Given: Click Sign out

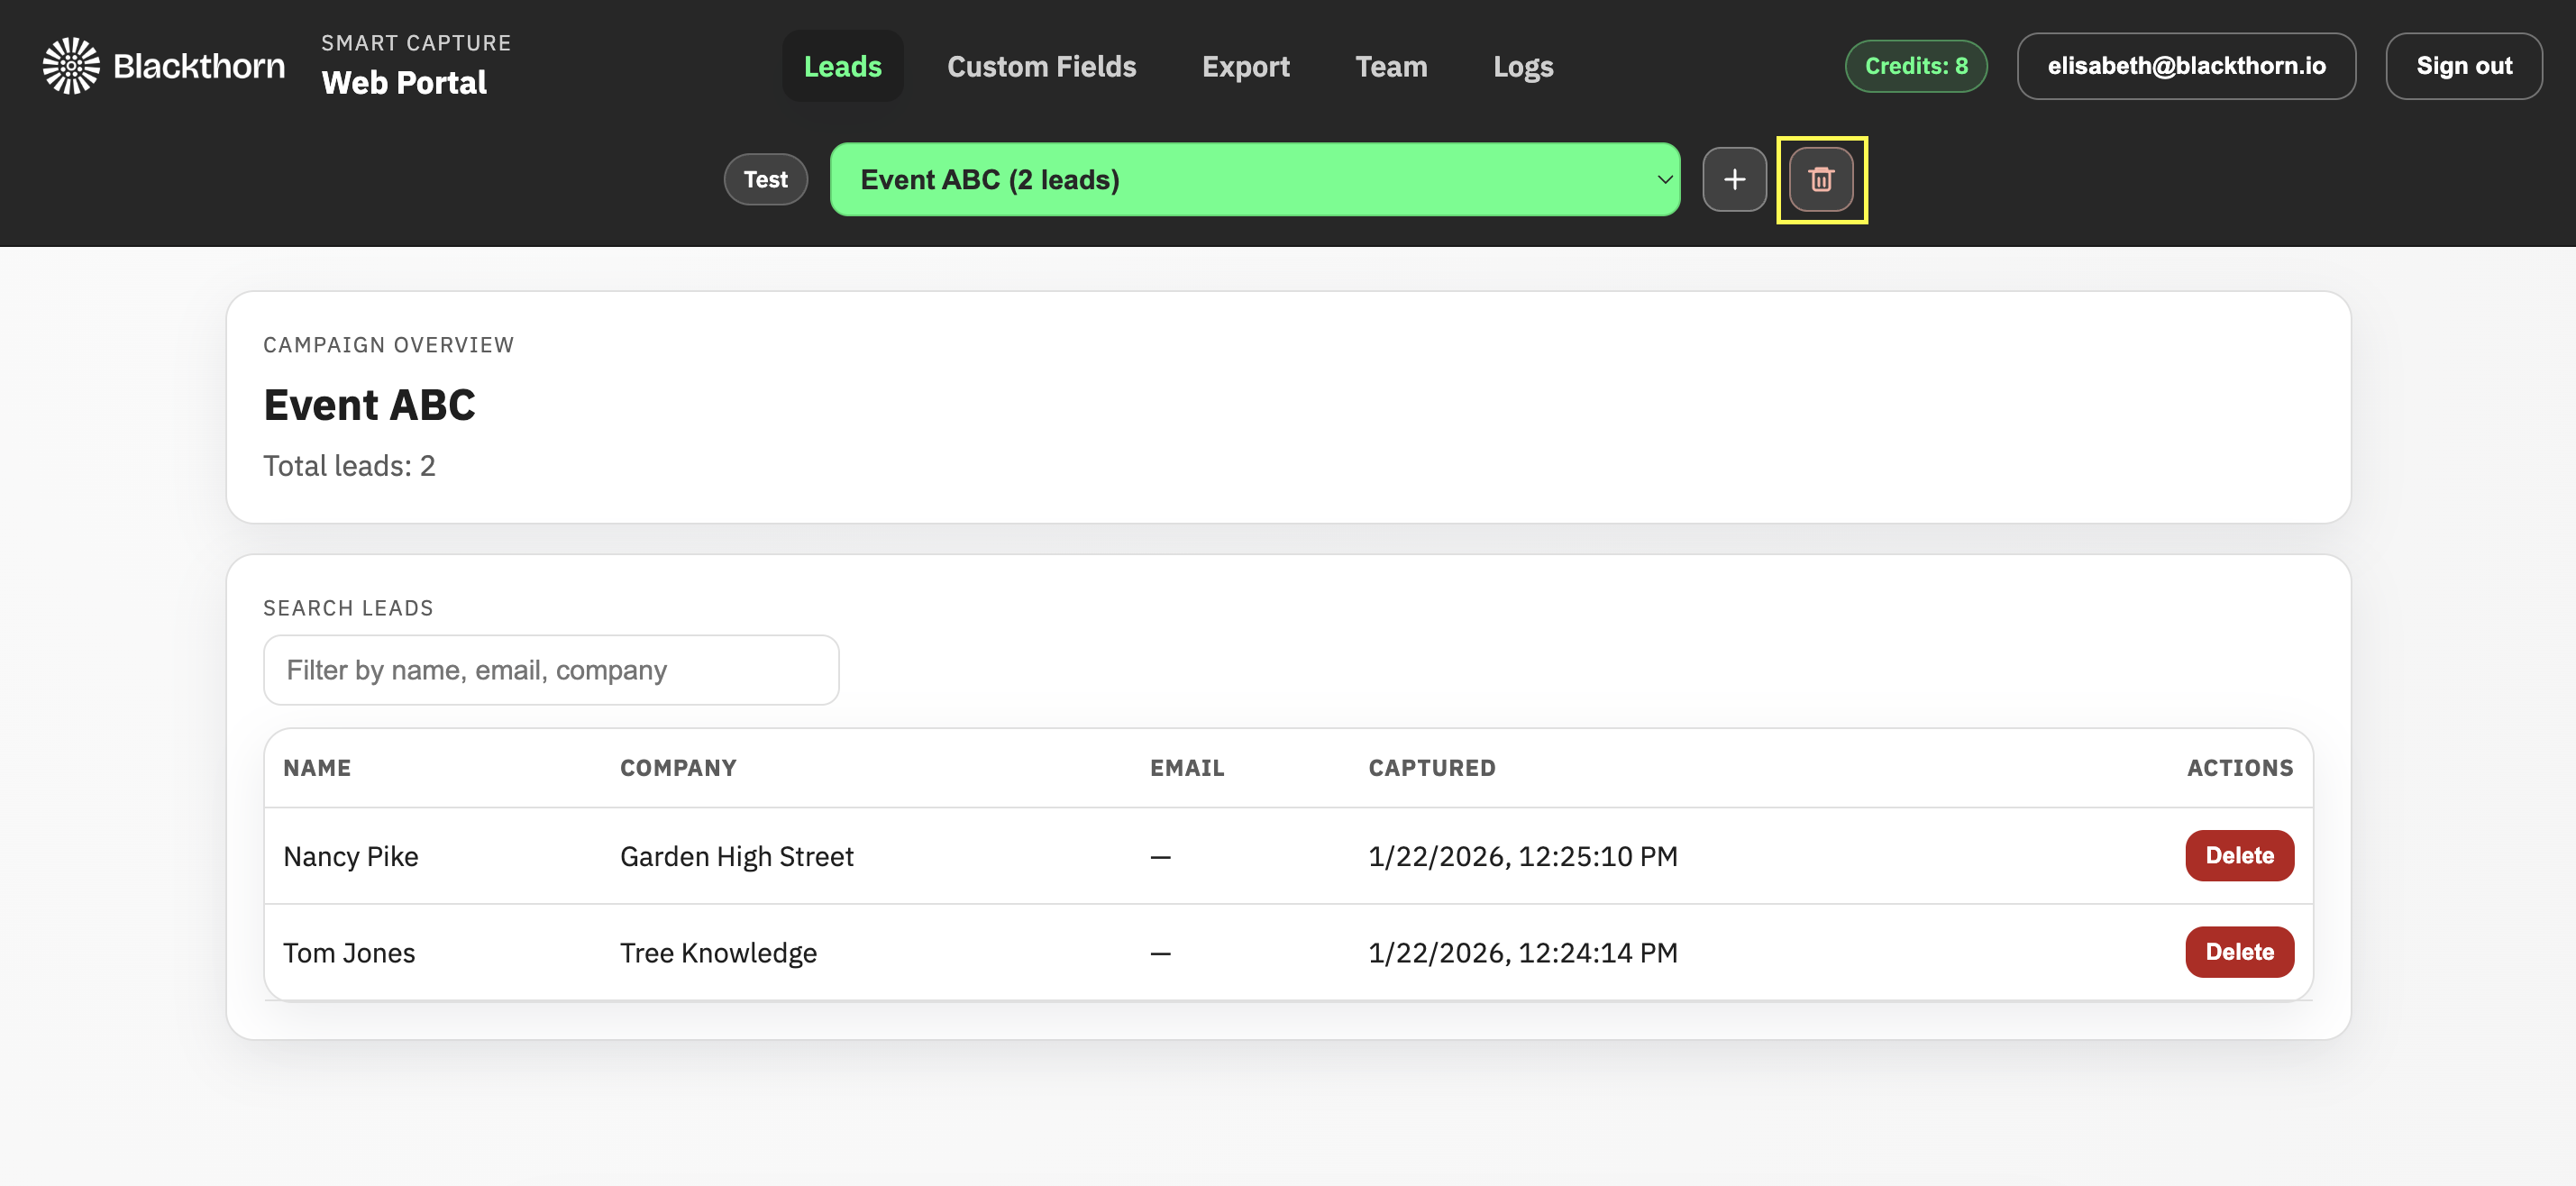Looking at the screenshot, I should point(2464,65).
